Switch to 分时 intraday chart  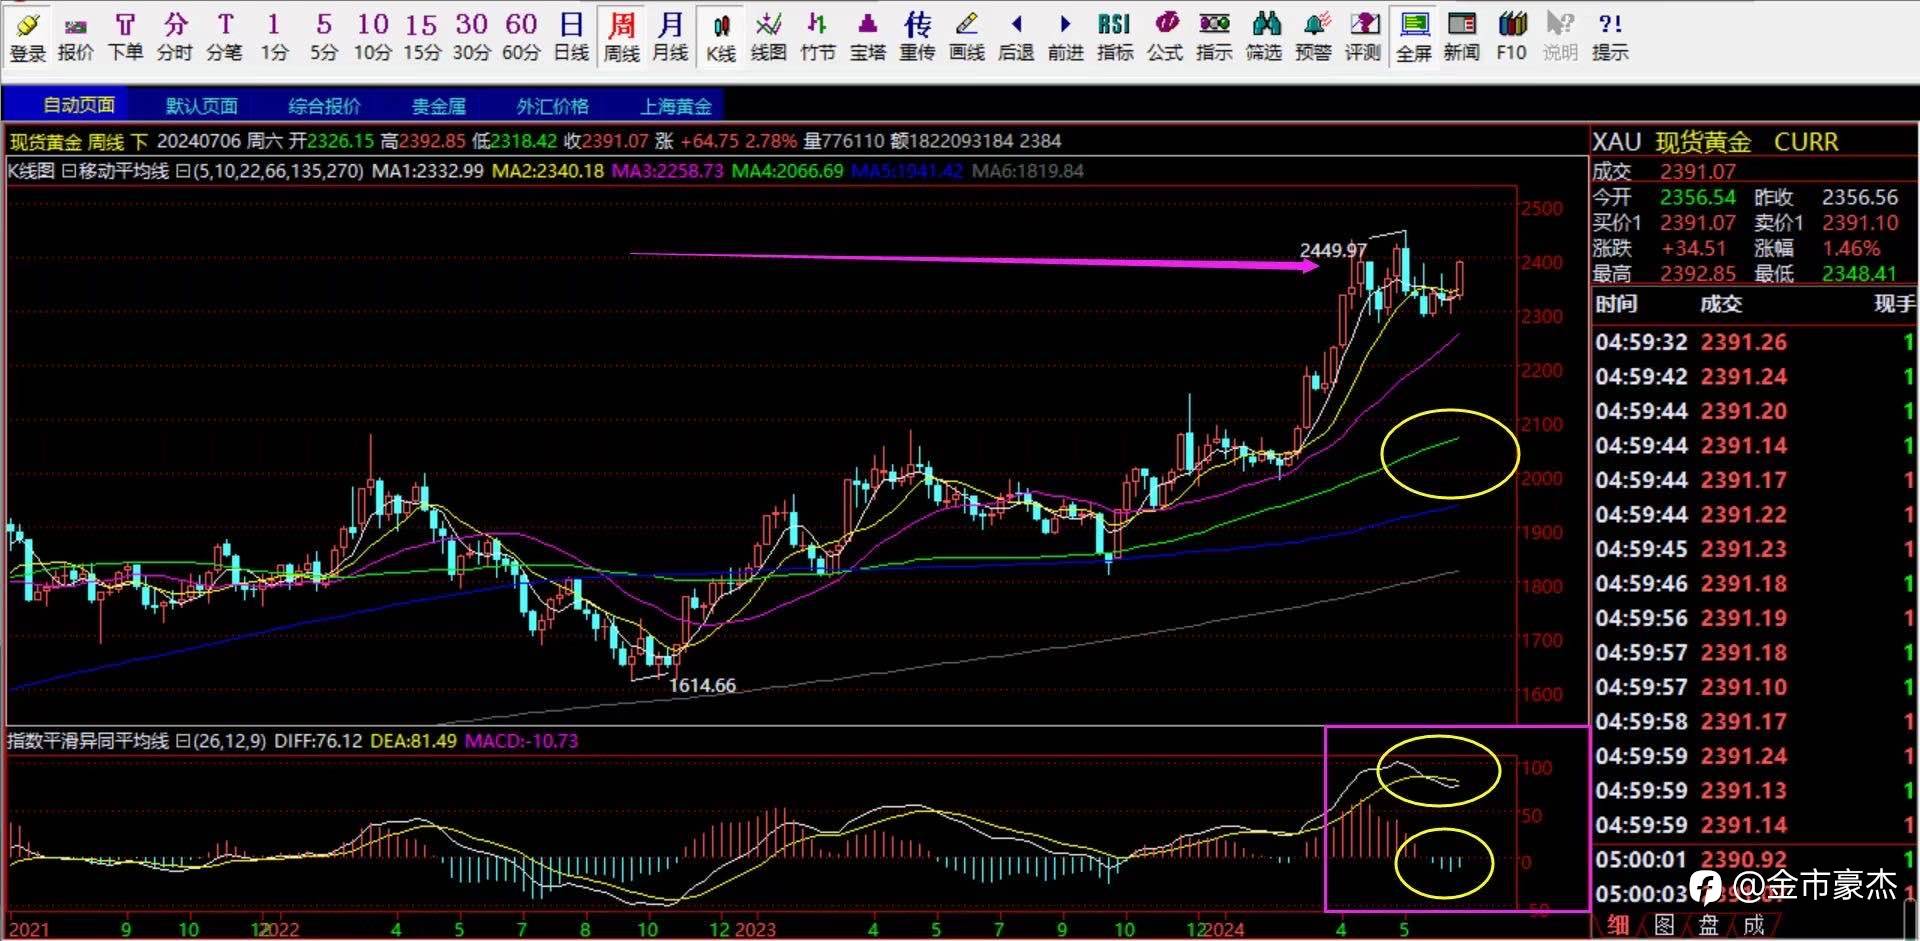[x=175, y=36]
